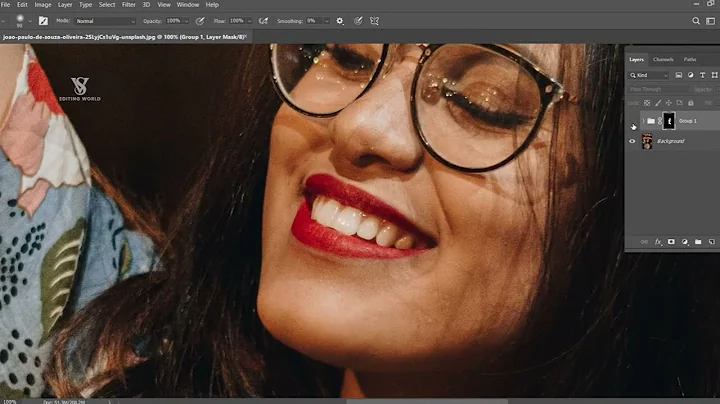Click the brush size preview thumbnail
The width and height of the screenshot is (720, 404).
tap(20, 20)
